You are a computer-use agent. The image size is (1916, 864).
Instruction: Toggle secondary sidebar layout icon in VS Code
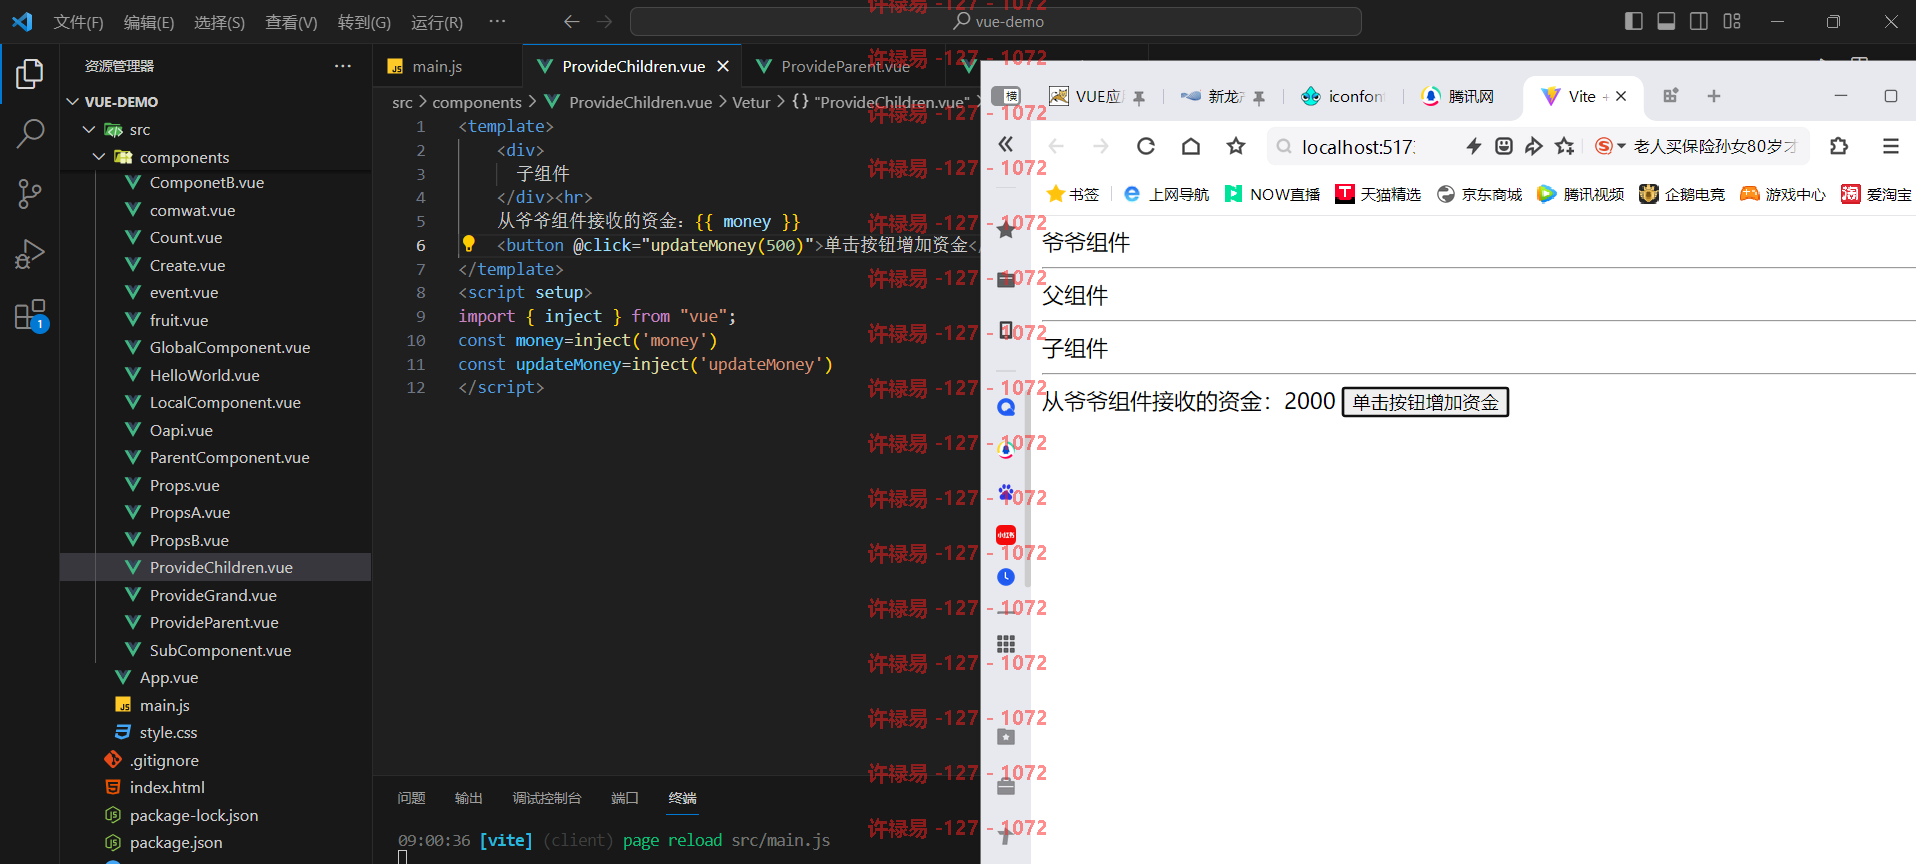(x=1699, y=21)
